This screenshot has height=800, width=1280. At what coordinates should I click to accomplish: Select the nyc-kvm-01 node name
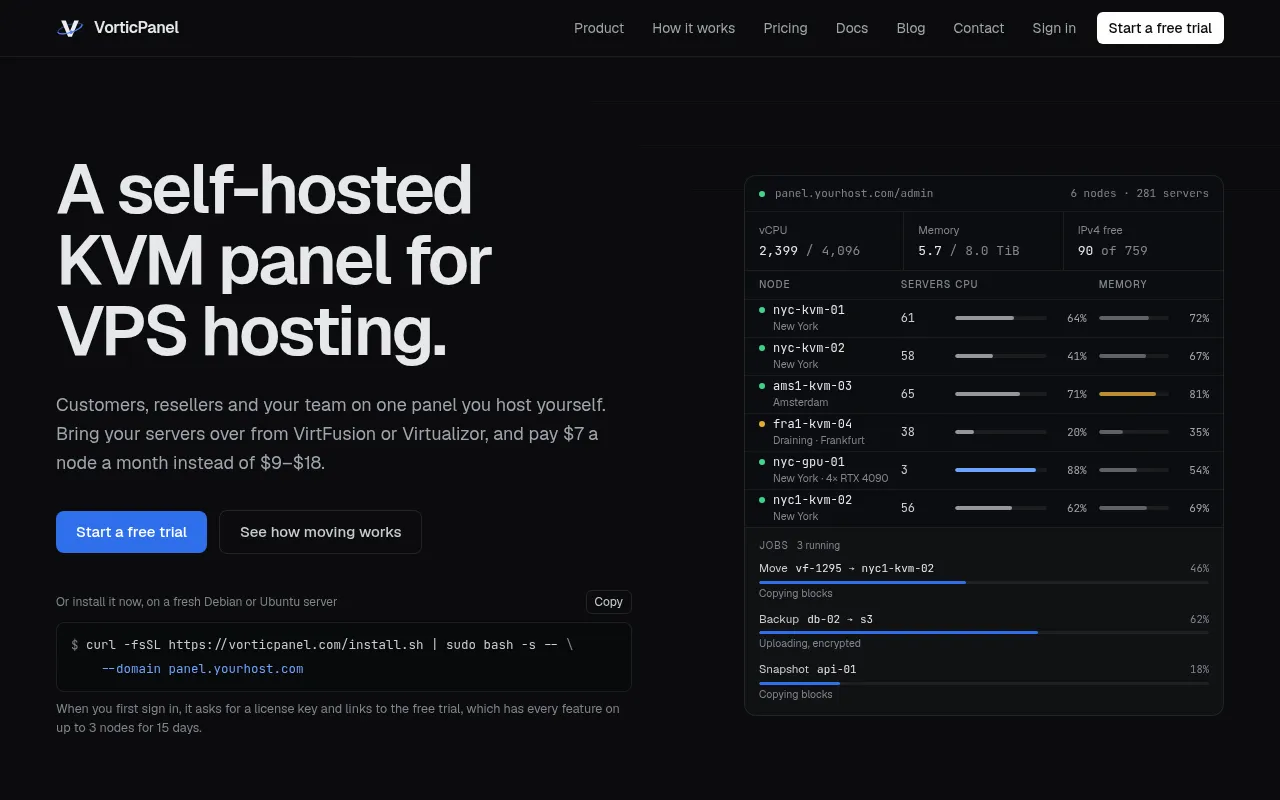pos(808,310)
